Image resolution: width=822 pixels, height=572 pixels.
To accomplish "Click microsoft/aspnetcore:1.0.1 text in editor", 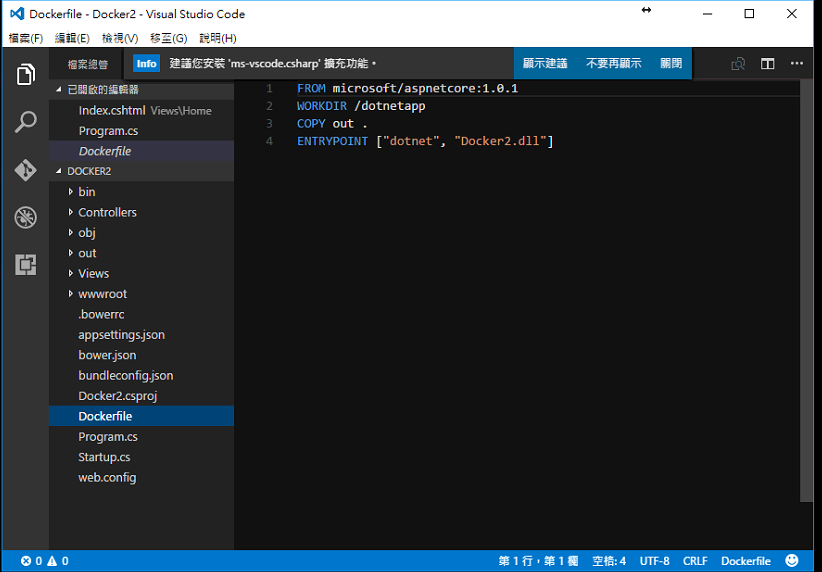I will pyautogui.click(x=425, y=88).
